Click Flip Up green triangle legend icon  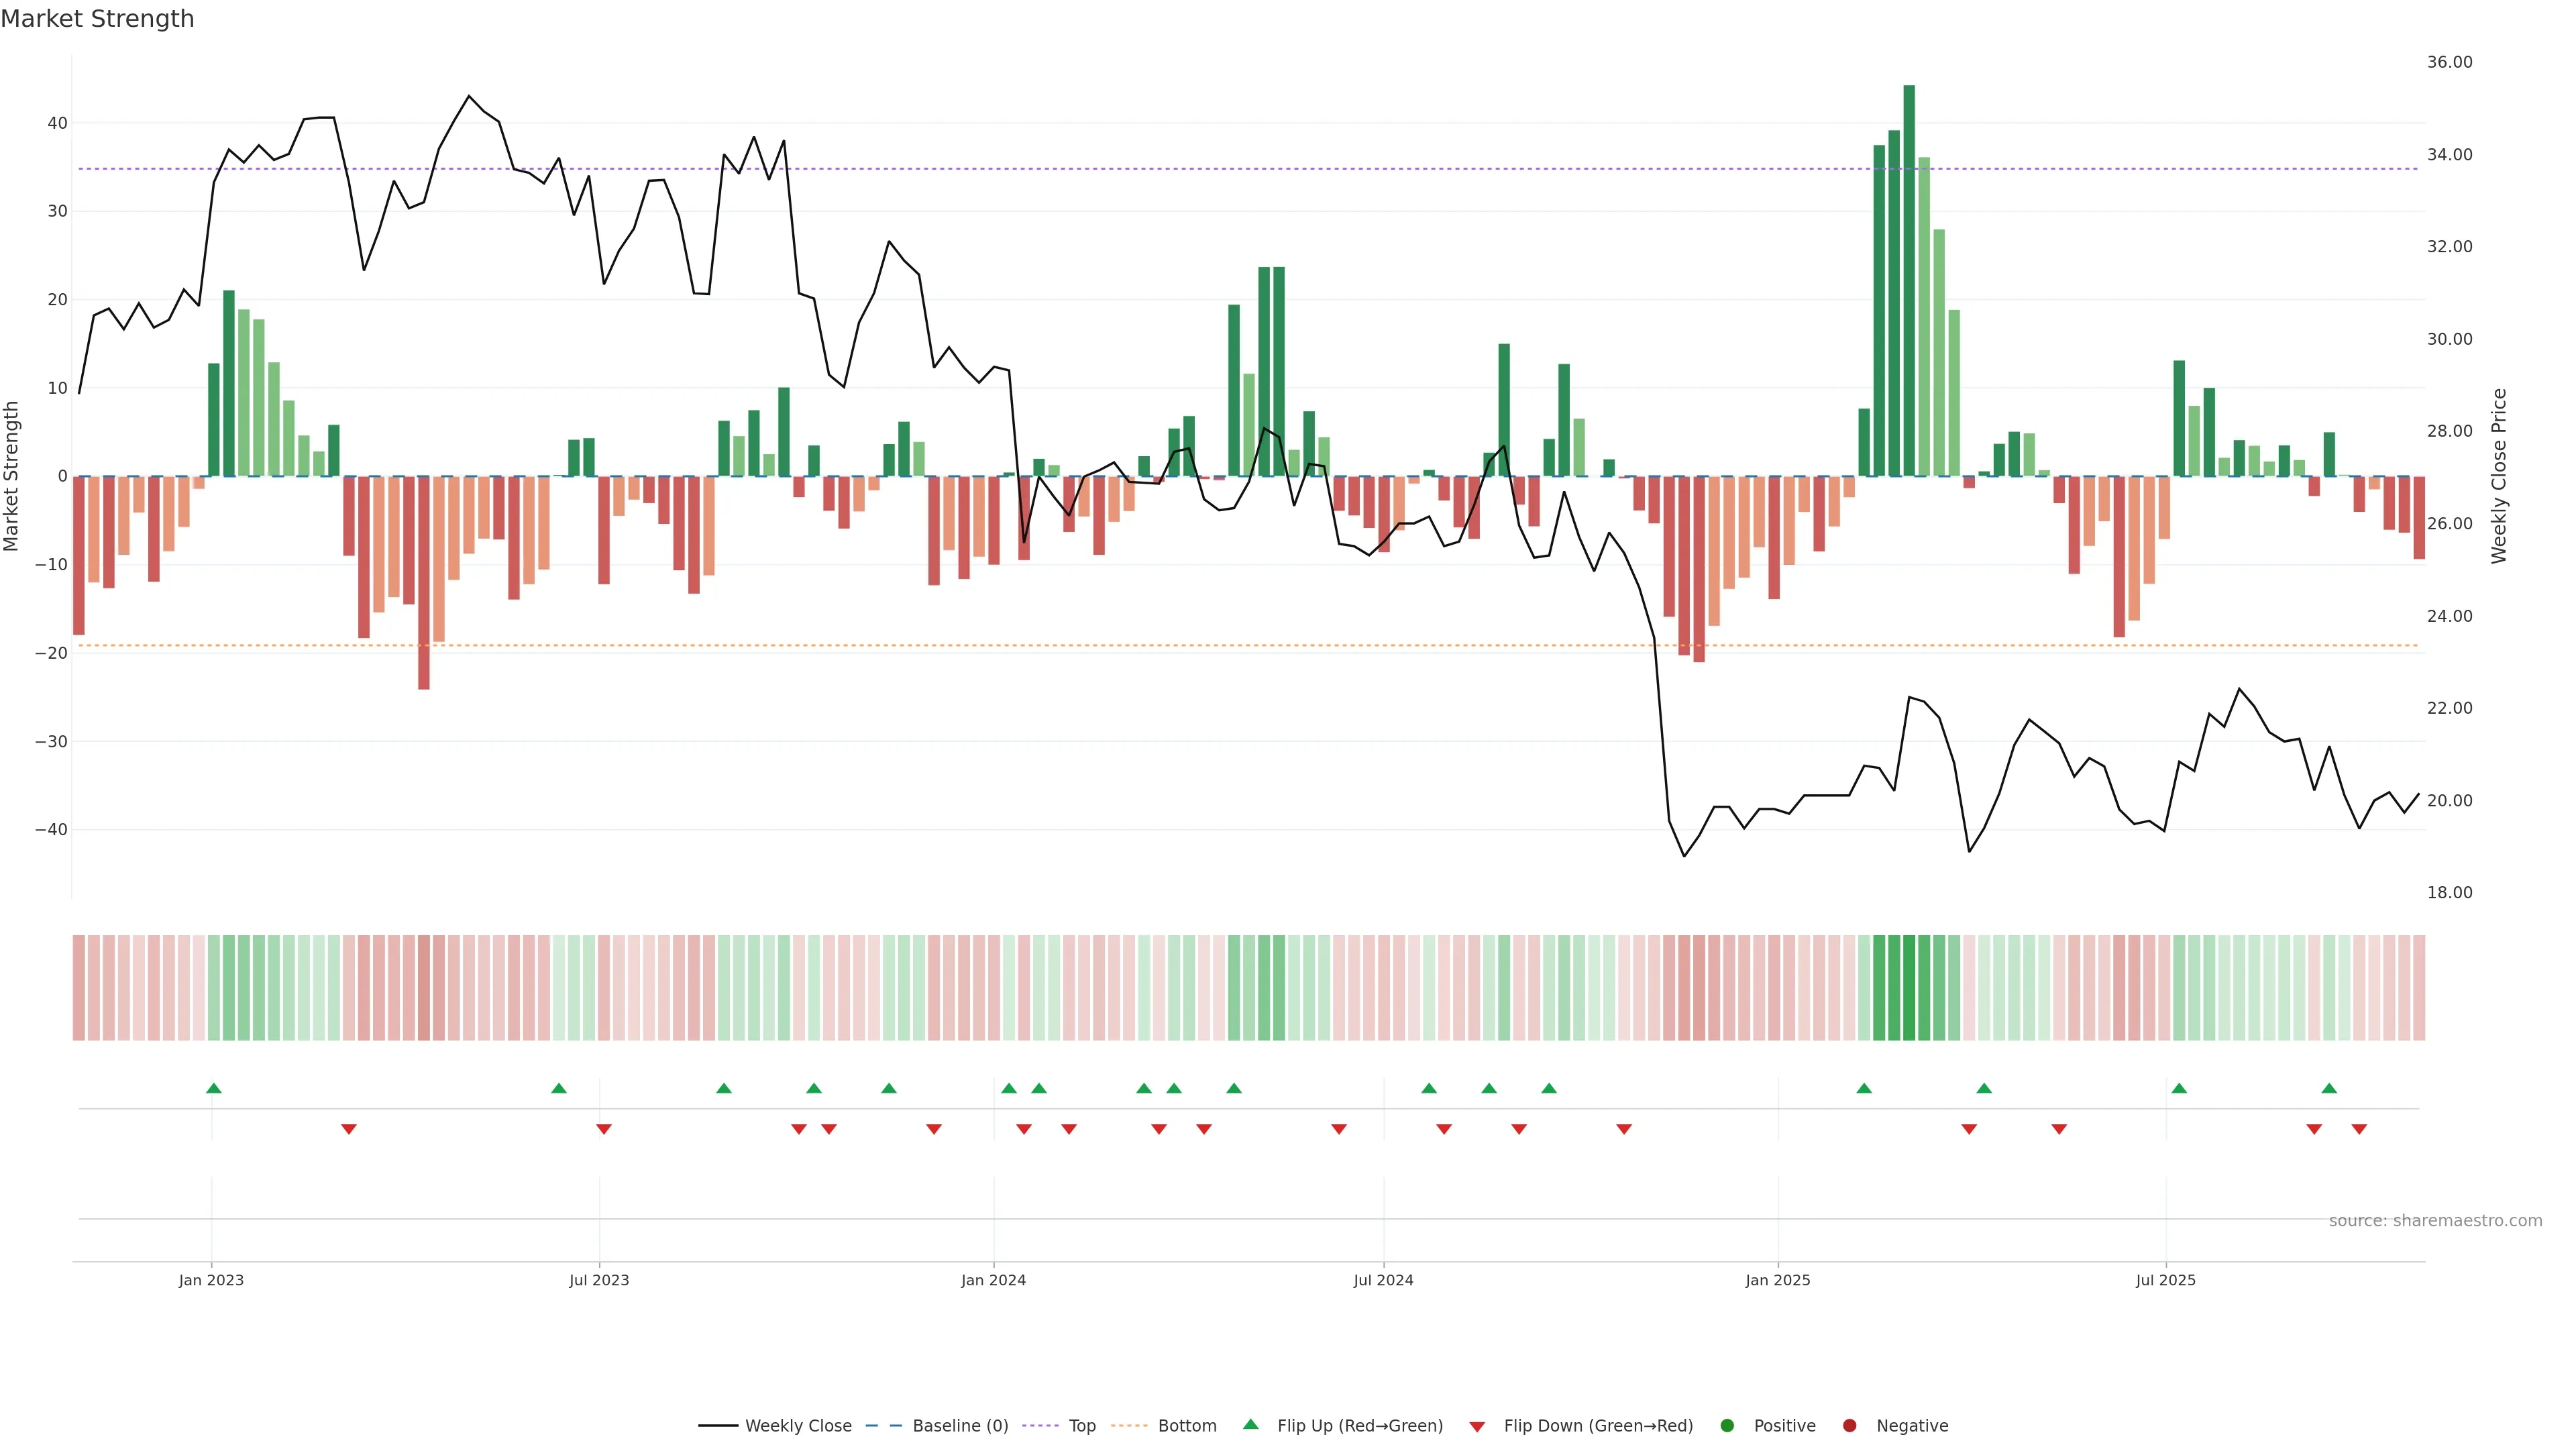pos(1250,1425)
